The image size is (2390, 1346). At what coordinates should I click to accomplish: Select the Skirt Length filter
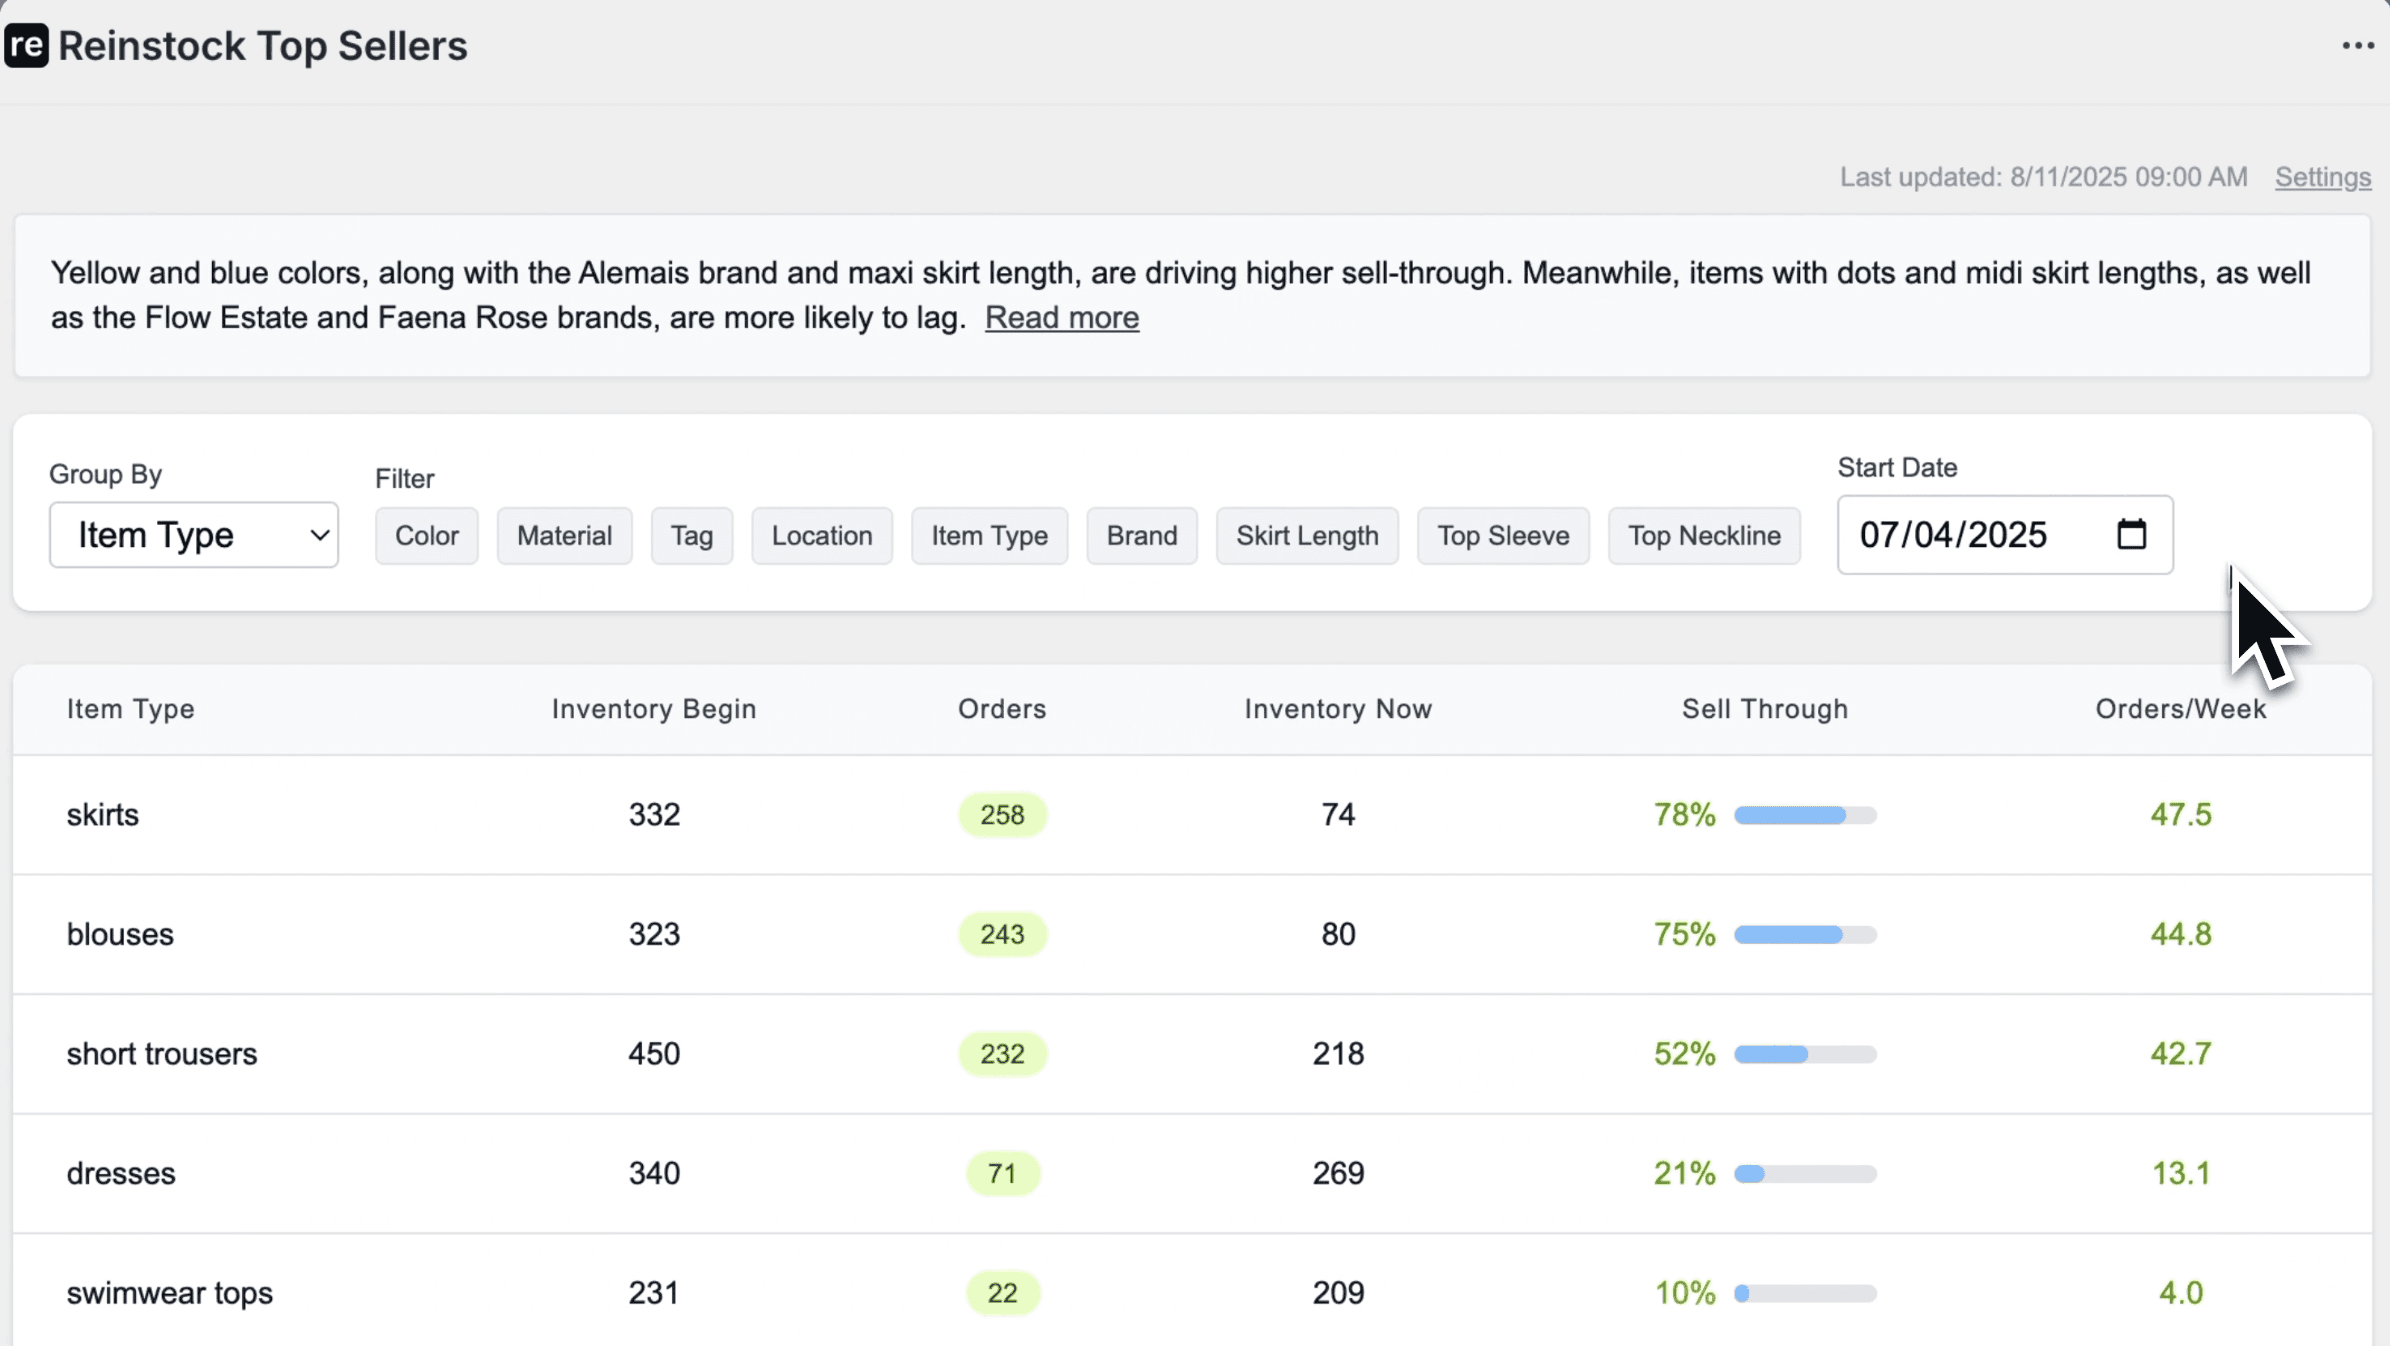(1306, 536)
